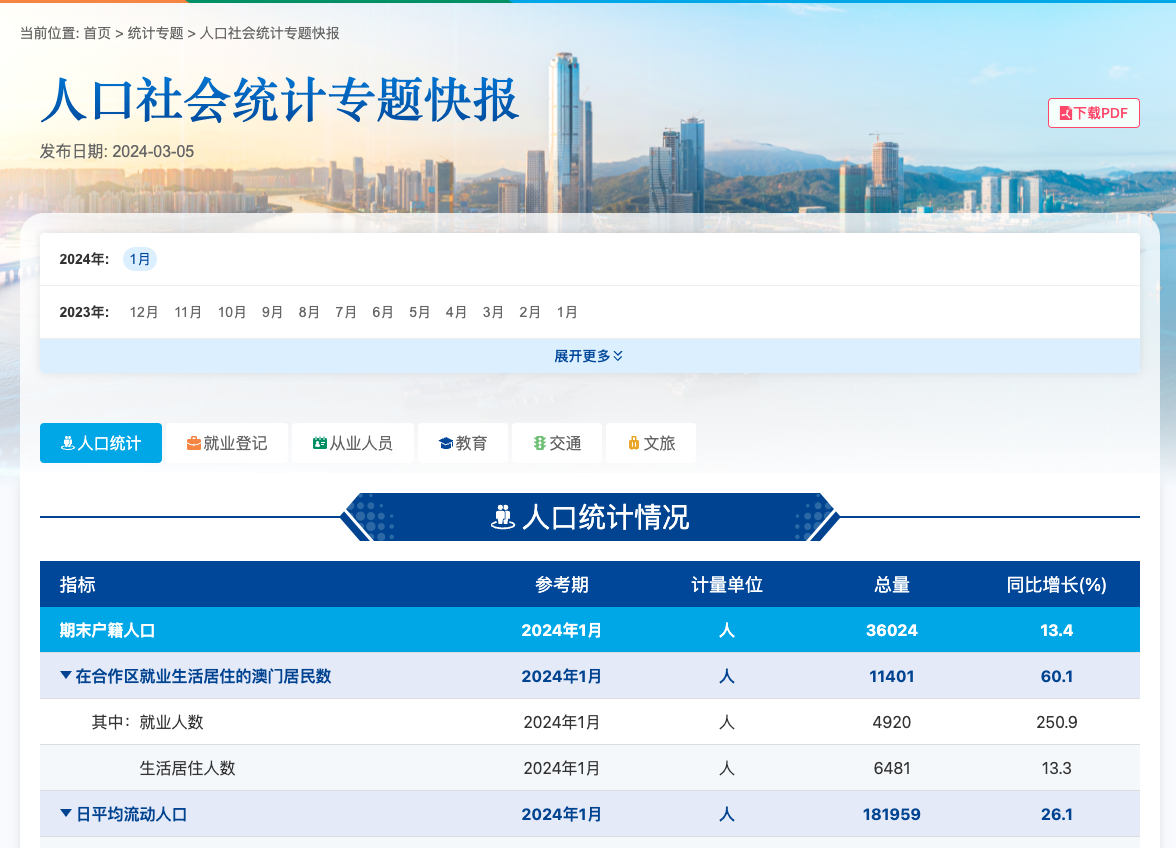This screenshot has height=848, width=1176.
Task: Open the 首页 breadcrumb link
Action: point(97,33)
